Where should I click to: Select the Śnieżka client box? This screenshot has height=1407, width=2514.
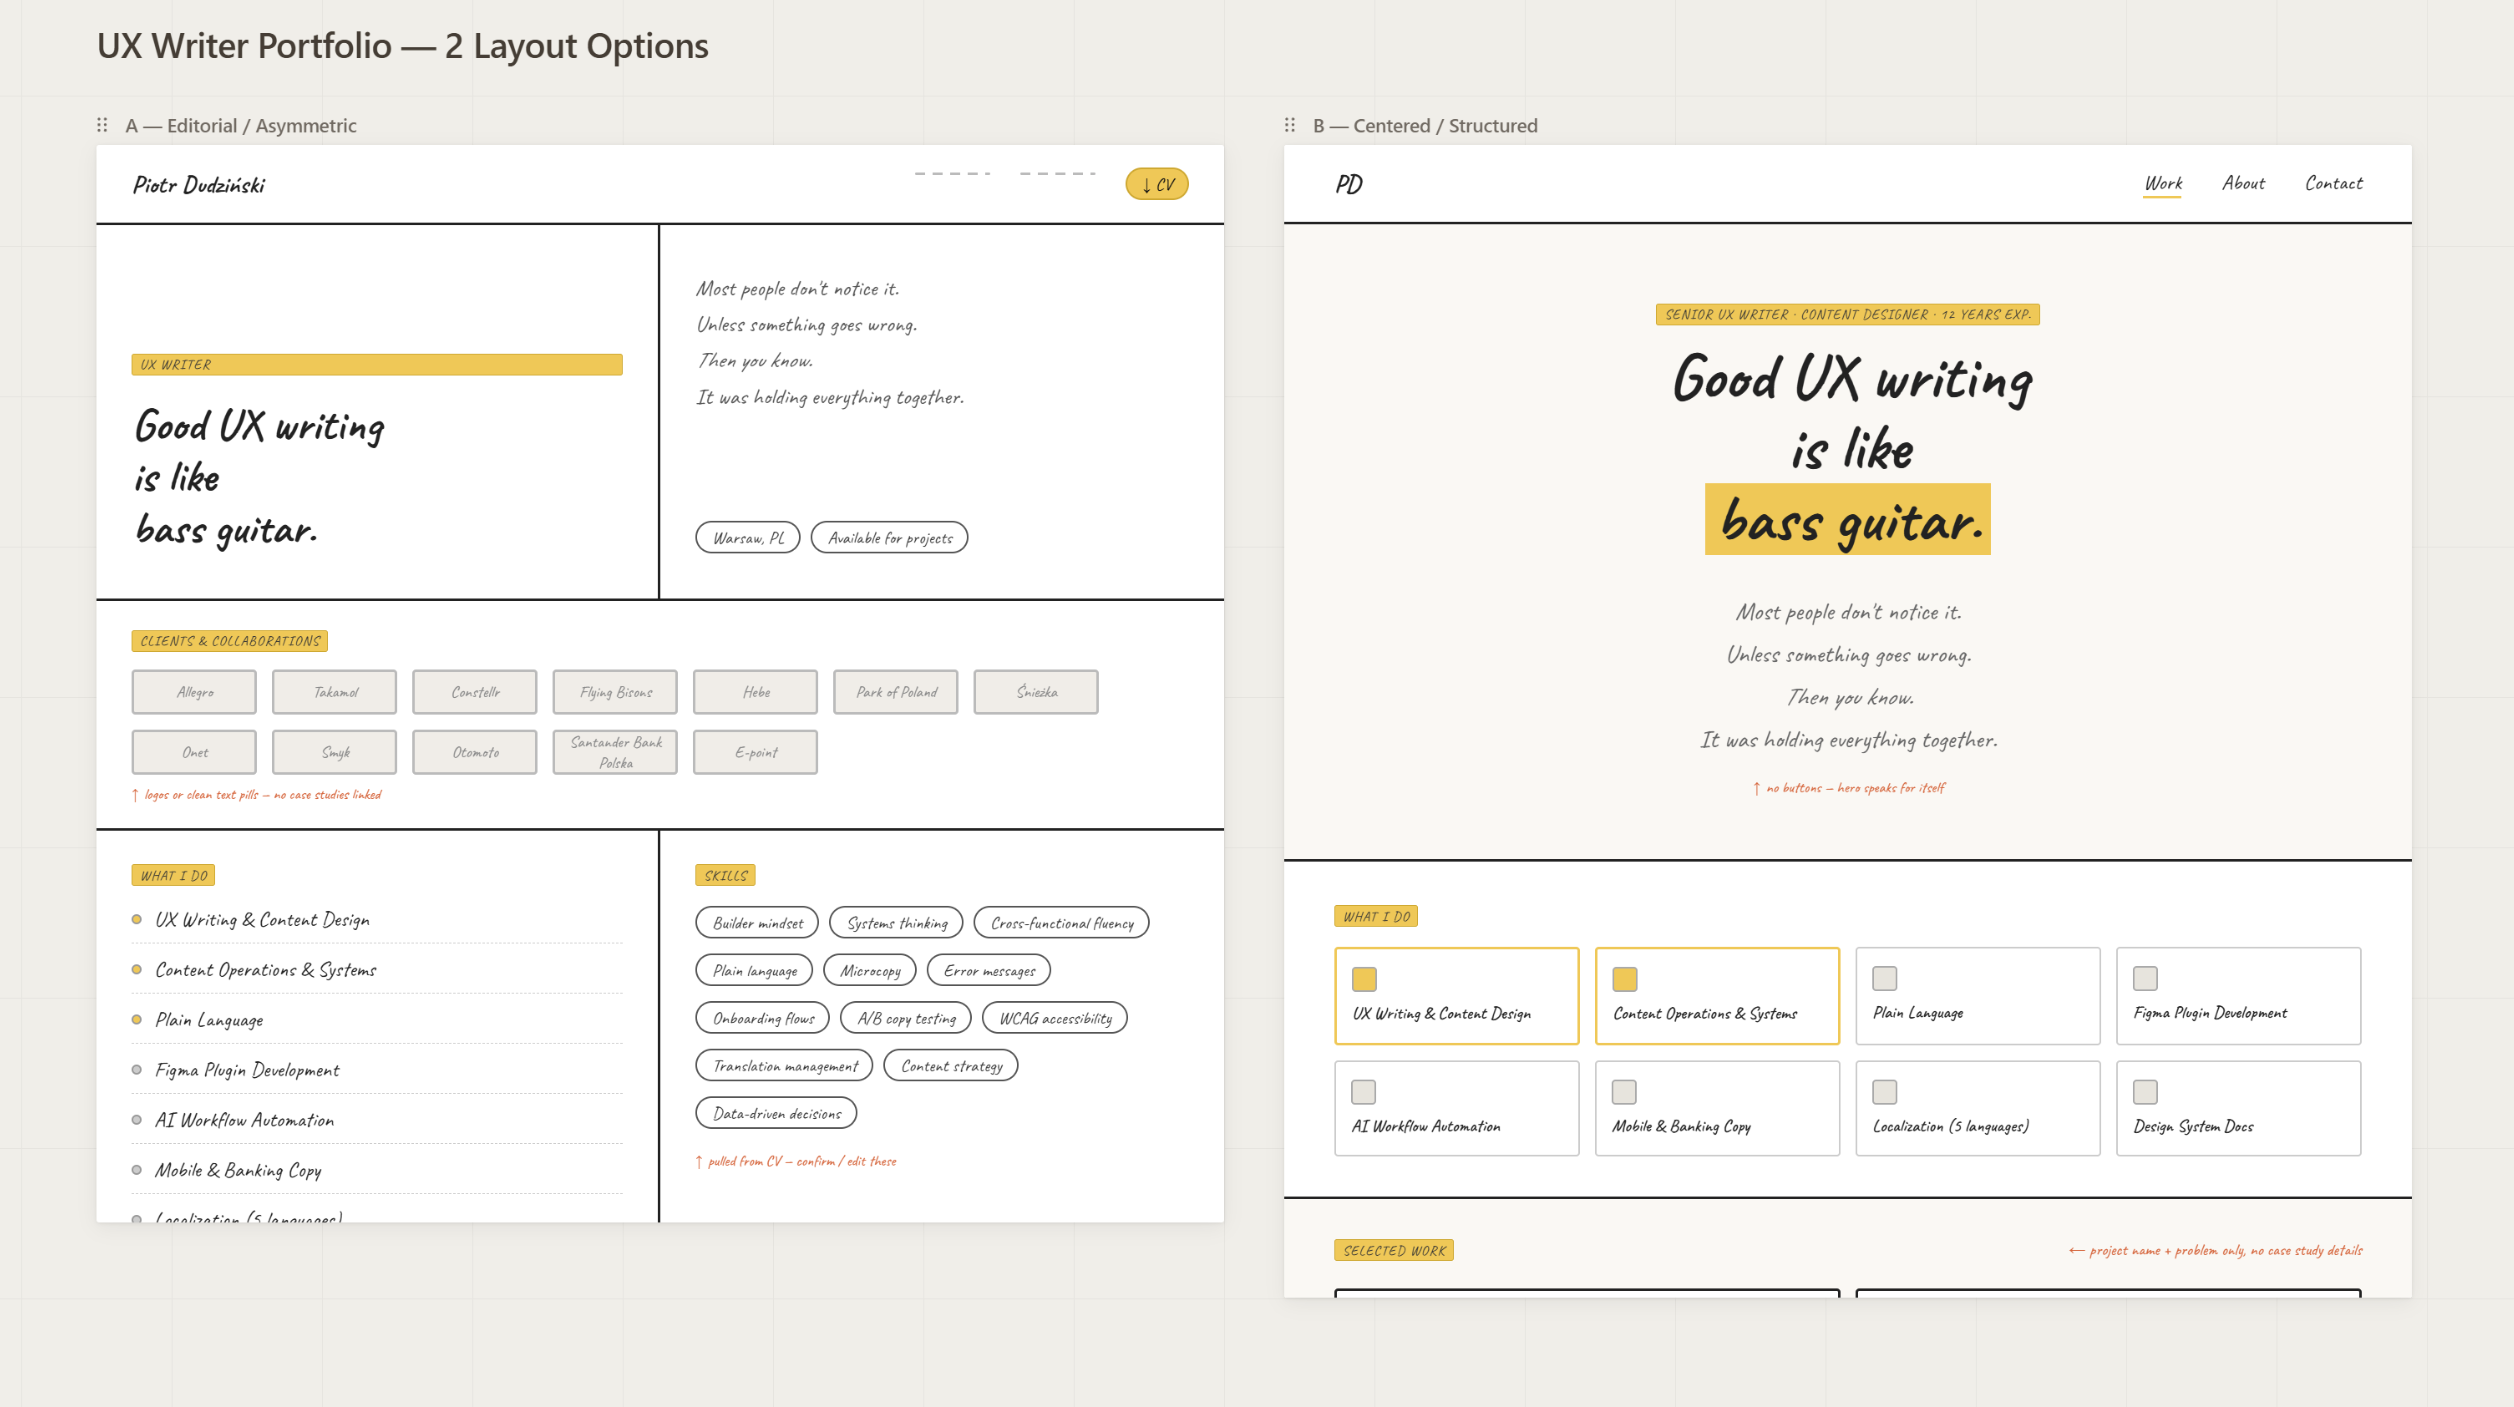(x=1036, y=692)
